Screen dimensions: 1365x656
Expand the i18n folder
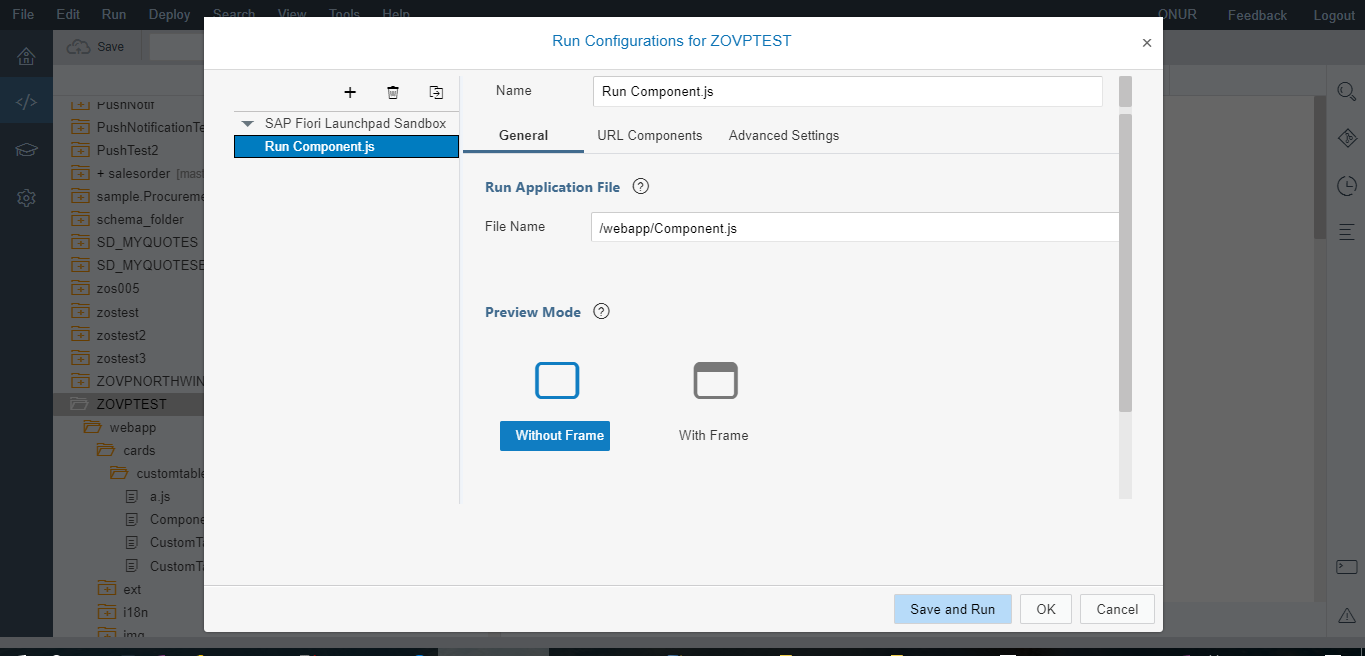tap(106, 612)
